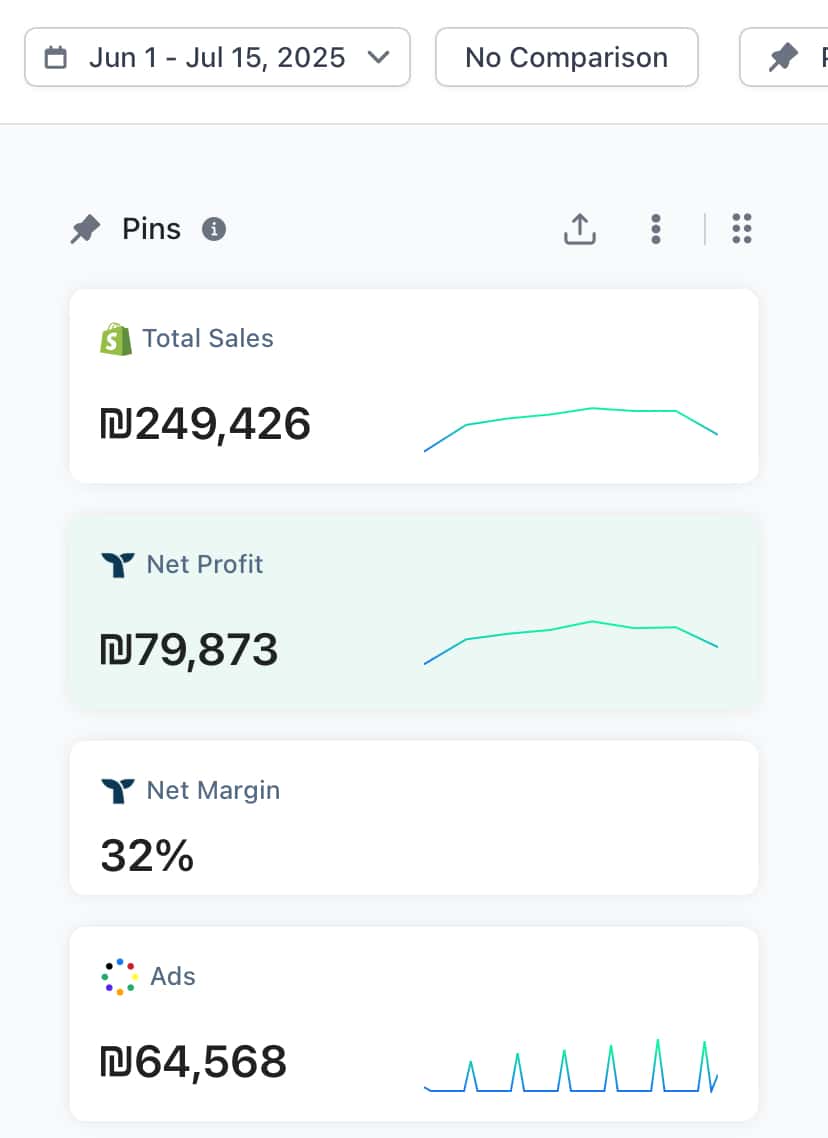The width and height of the screenshot is (828, 1138).
Task: Click the whale icon on Net Margin
Action: click(x=118, y=791)
